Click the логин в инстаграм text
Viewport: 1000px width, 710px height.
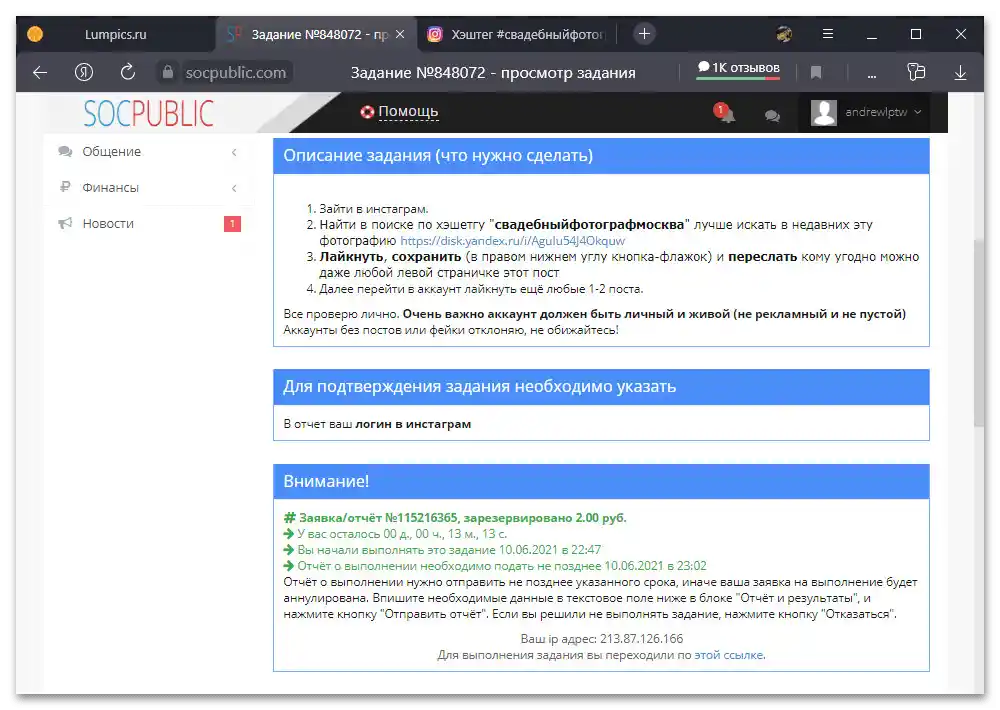[413, 424]
